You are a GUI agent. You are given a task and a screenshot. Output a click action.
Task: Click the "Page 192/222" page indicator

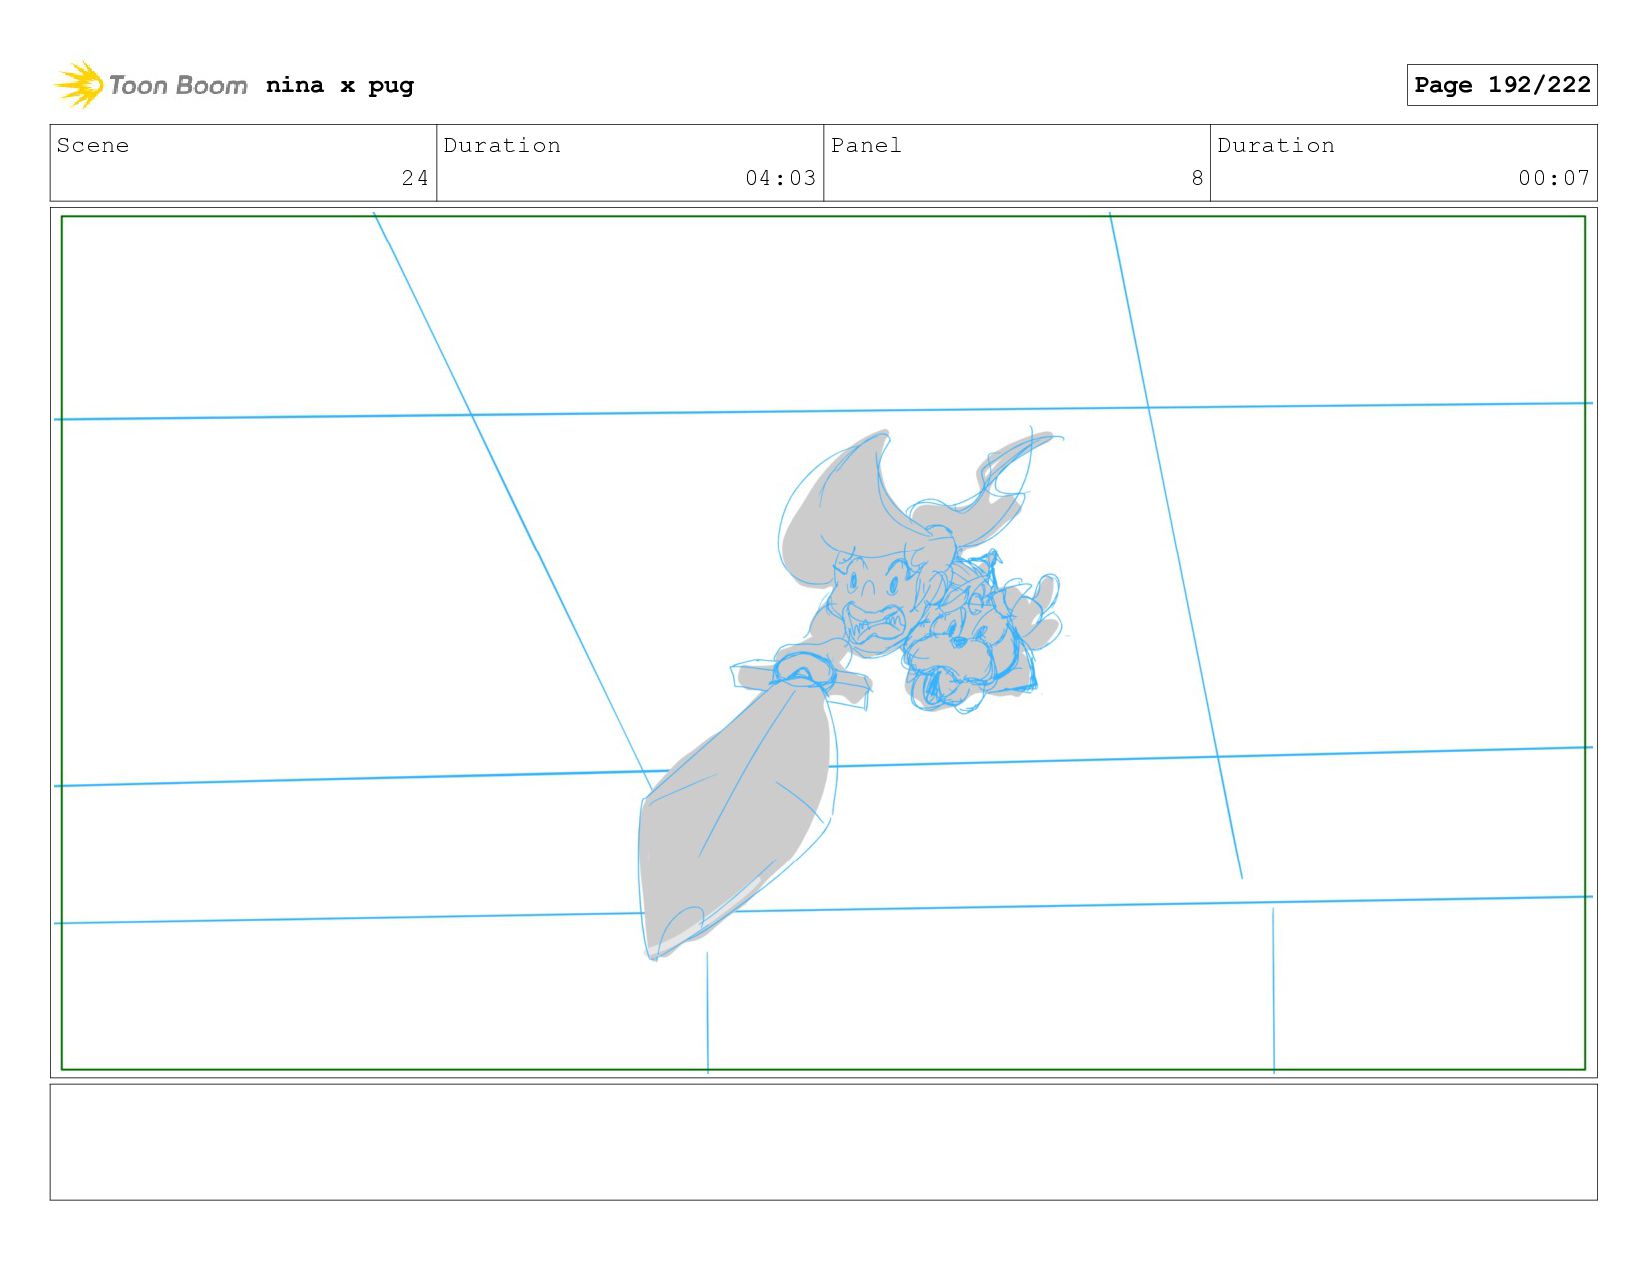[1502, 85]
